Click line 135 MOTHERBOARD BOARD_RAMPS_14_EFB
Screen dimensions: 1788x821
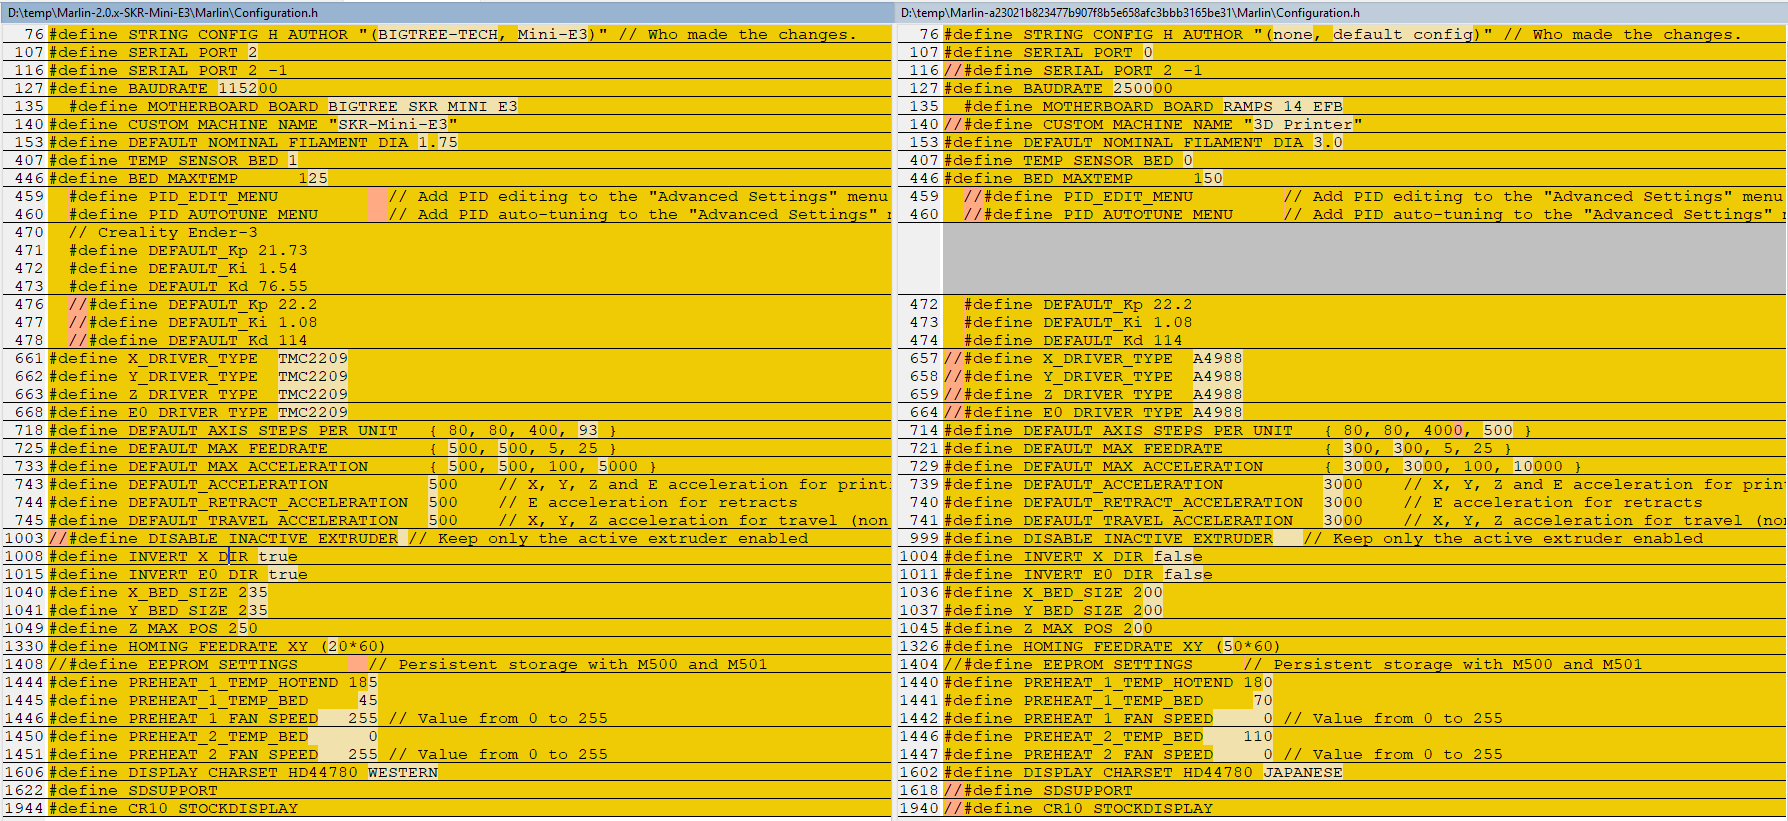point(1341,107)
